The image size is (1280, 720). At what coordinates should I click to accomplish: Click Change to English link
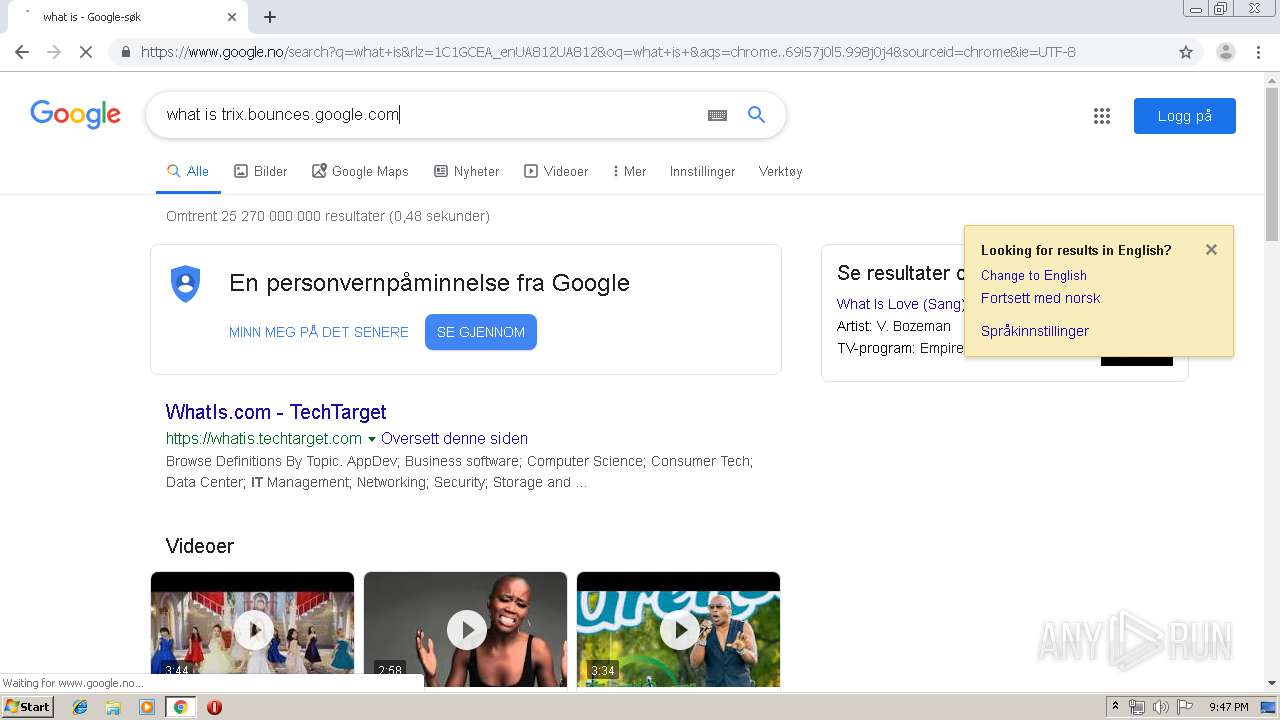point(1034,275)
